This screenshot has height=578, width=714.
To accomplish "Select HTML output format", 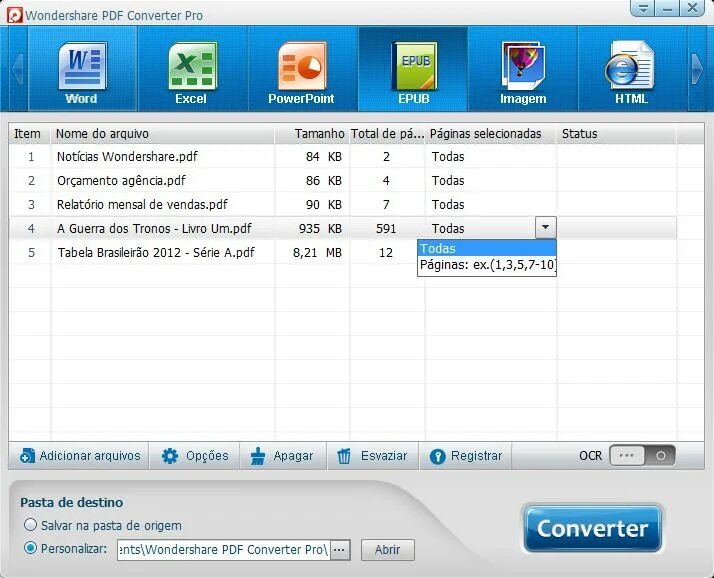I will click(x=632, y=69).
